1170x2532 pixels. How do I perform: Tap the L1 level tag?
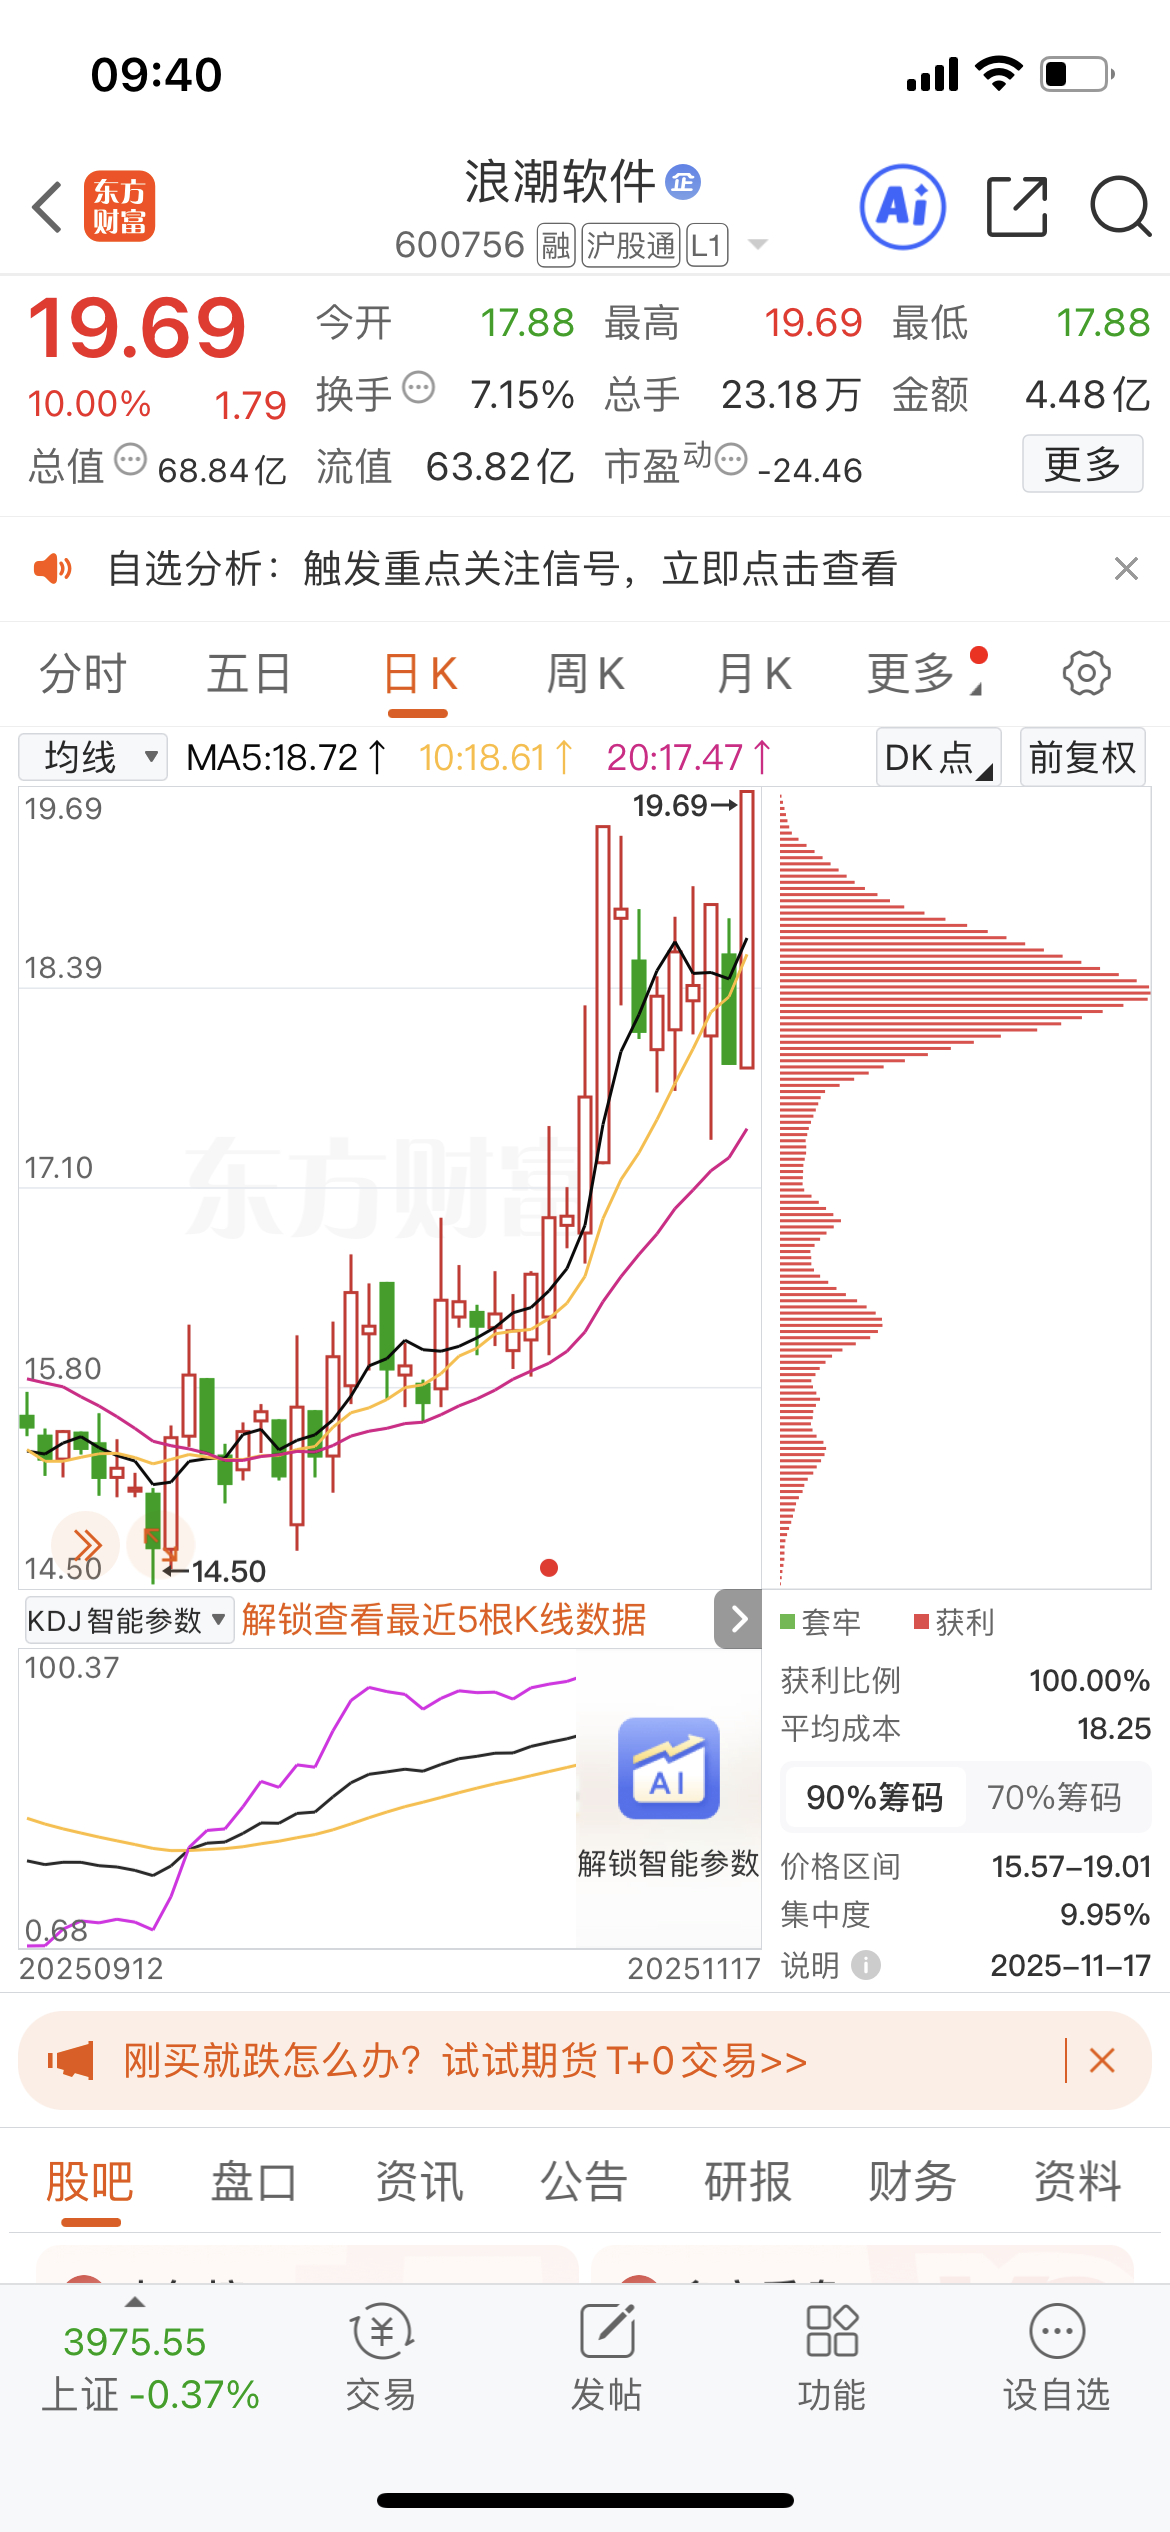point(707,245)
